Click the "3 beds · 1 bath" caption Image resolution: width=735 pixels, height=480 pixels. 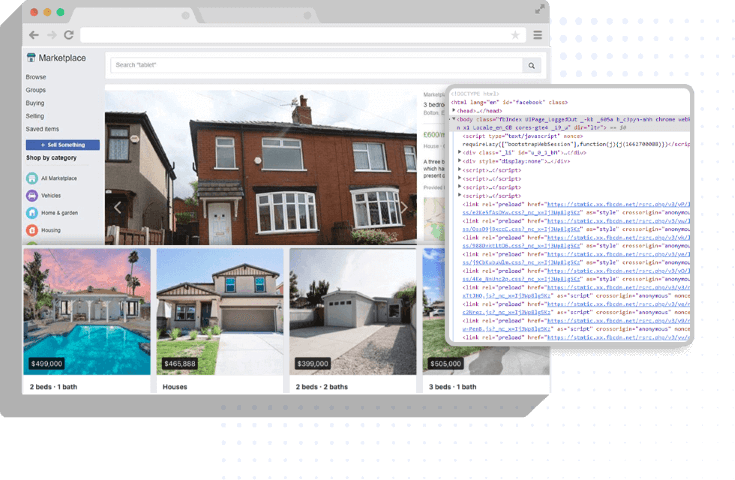[x=452, y=387]
